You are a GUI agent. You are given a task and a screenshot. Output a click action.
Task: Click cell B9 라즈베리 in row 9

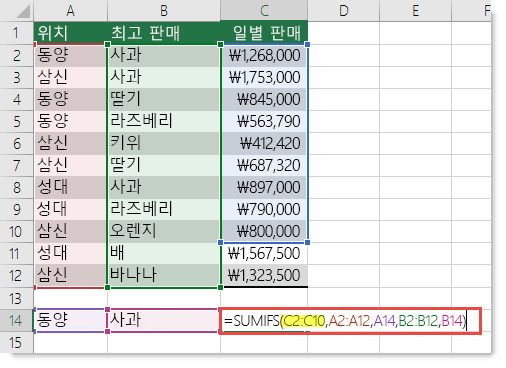164,209
